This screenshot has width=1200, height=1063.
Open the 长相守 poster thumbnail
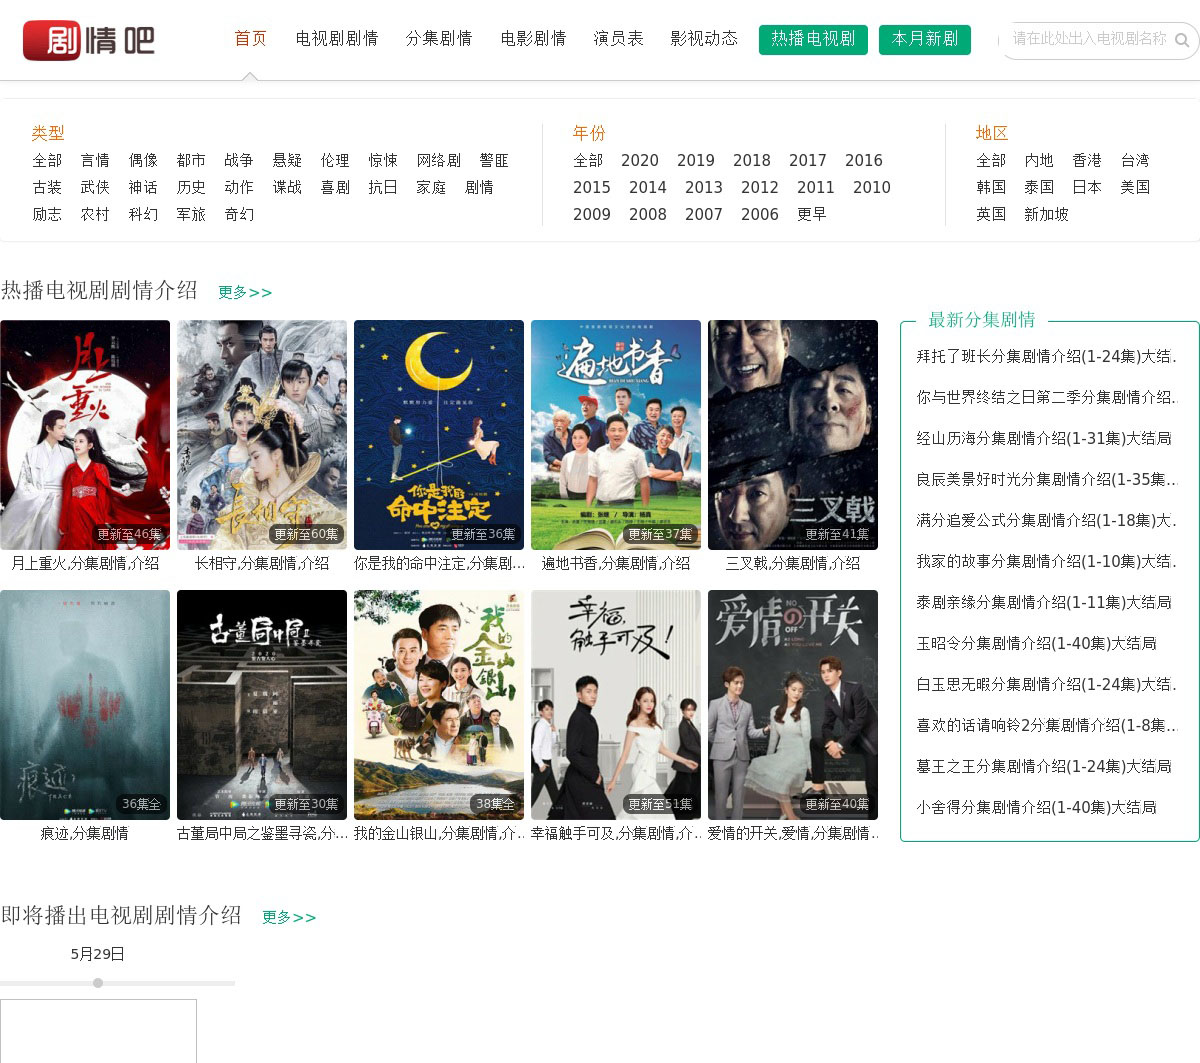pyautogui.click(x=262, y=435)
